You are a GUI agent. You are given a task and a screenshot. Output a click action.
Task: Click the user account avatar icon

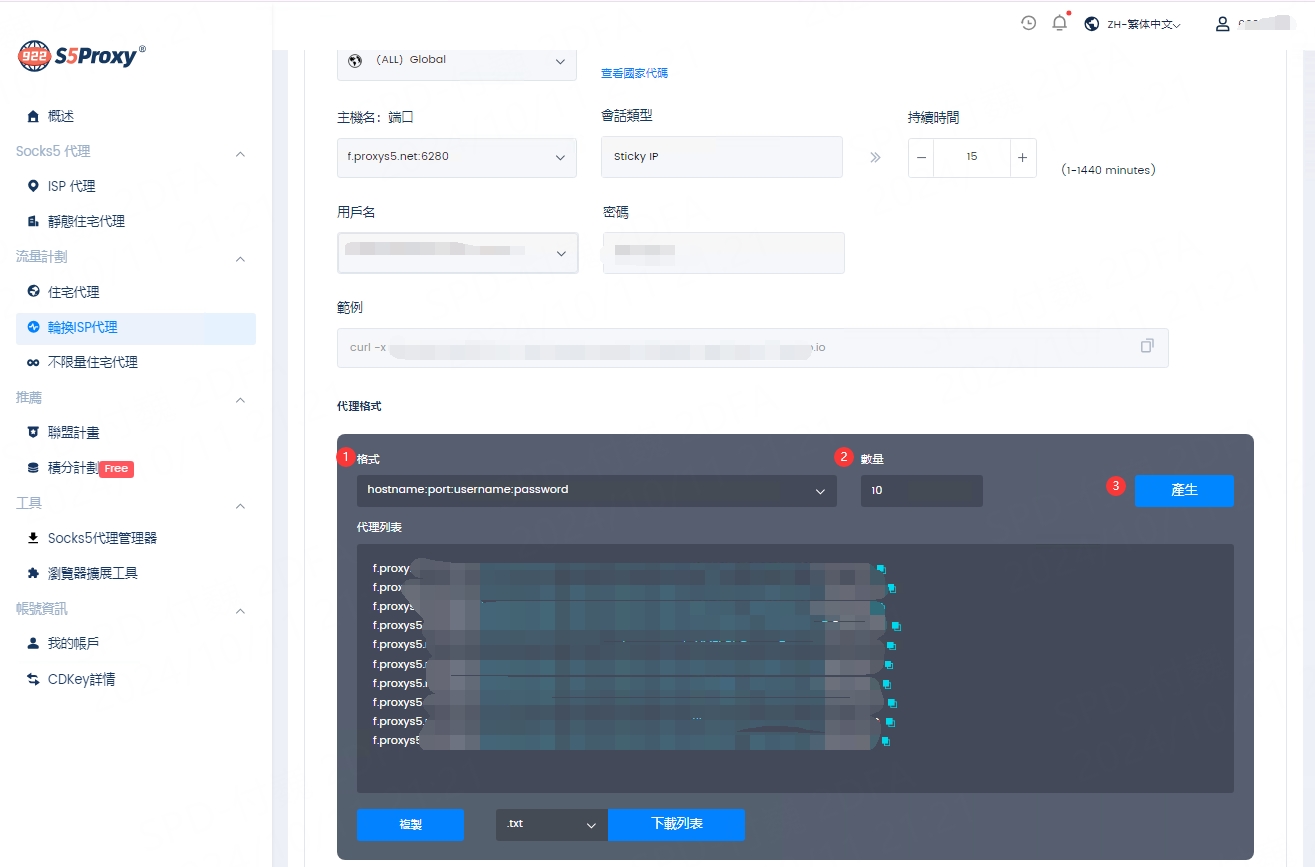(1222, 24)
